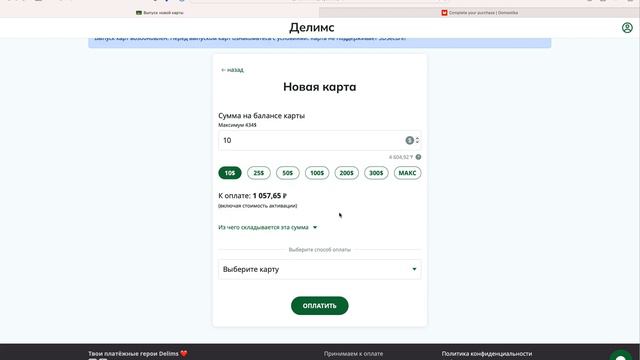
Task: Open 'Политика конфиденциальности' footer link
Action: click(x=487, y=354)
